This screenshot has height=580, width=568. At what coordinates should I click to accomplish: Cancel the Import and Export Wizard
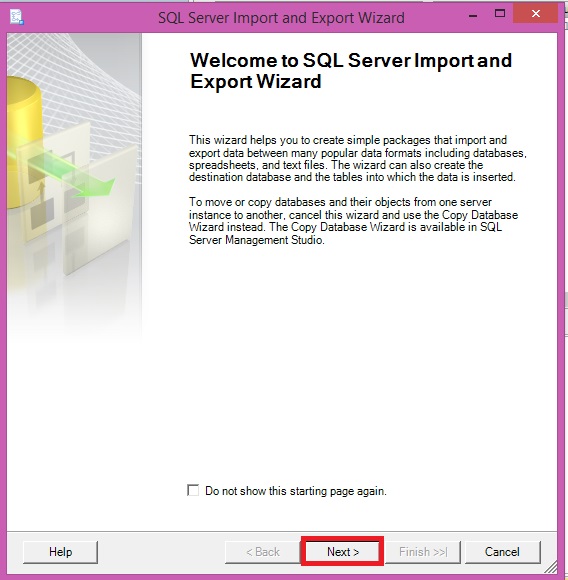coord(502,552)
